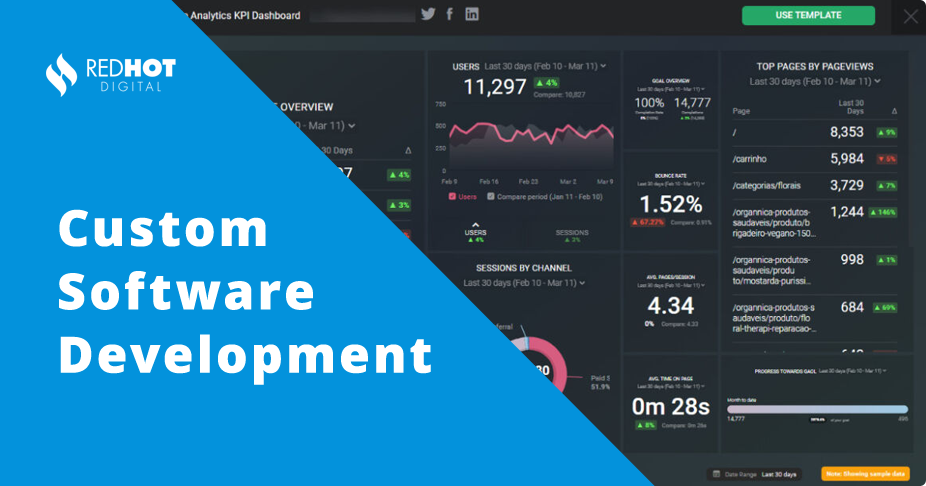The height and width of the screenshot is (486, 926).
Task: Click the red 5% badge for /carrinho
Action: click(x=886, y=159)
